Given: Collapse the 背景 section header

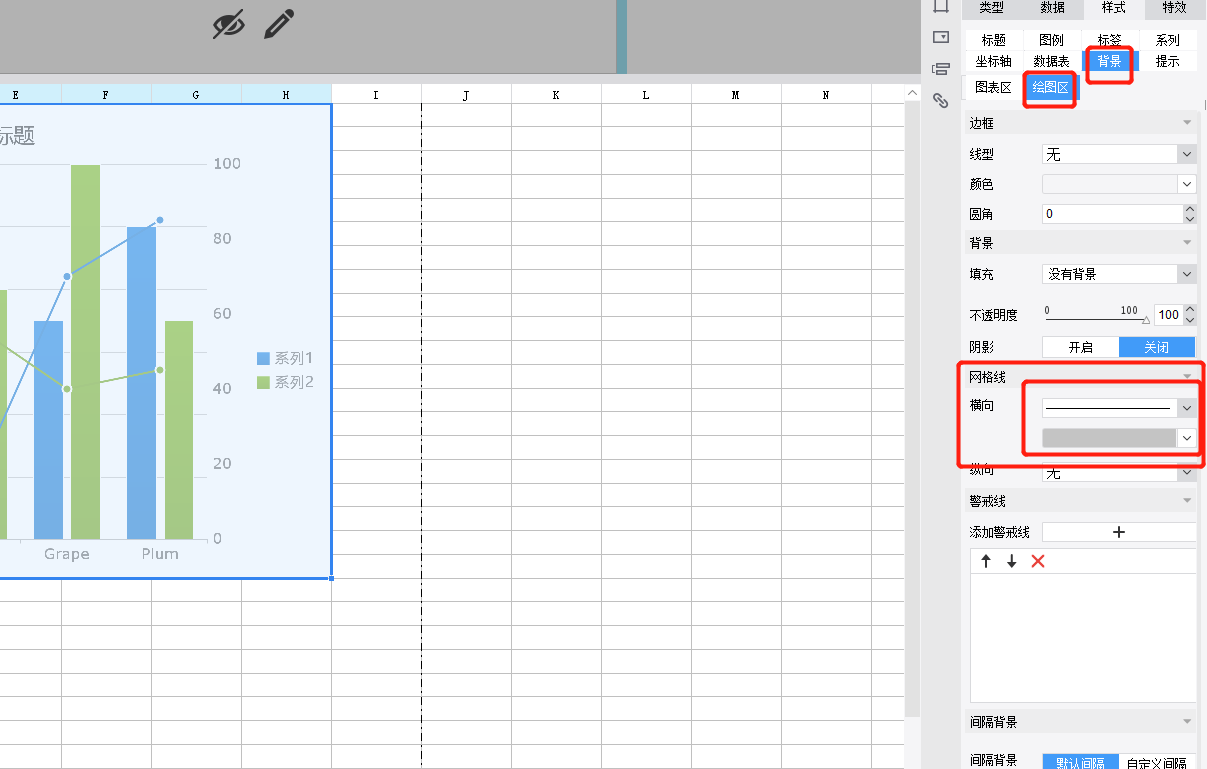Looking at the screenshot, I should coord(1187,243).
